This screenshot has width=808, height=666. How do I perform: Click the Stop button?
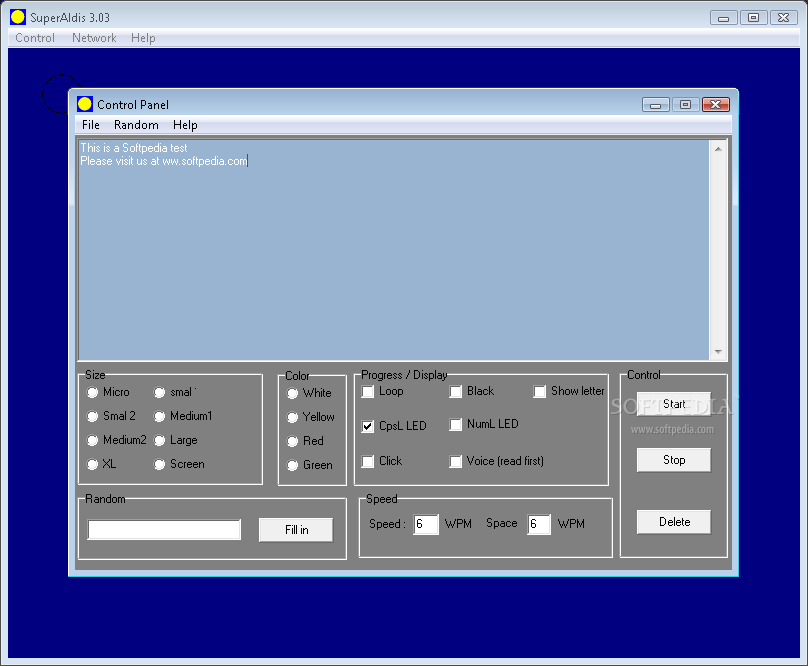coord(674,460)
